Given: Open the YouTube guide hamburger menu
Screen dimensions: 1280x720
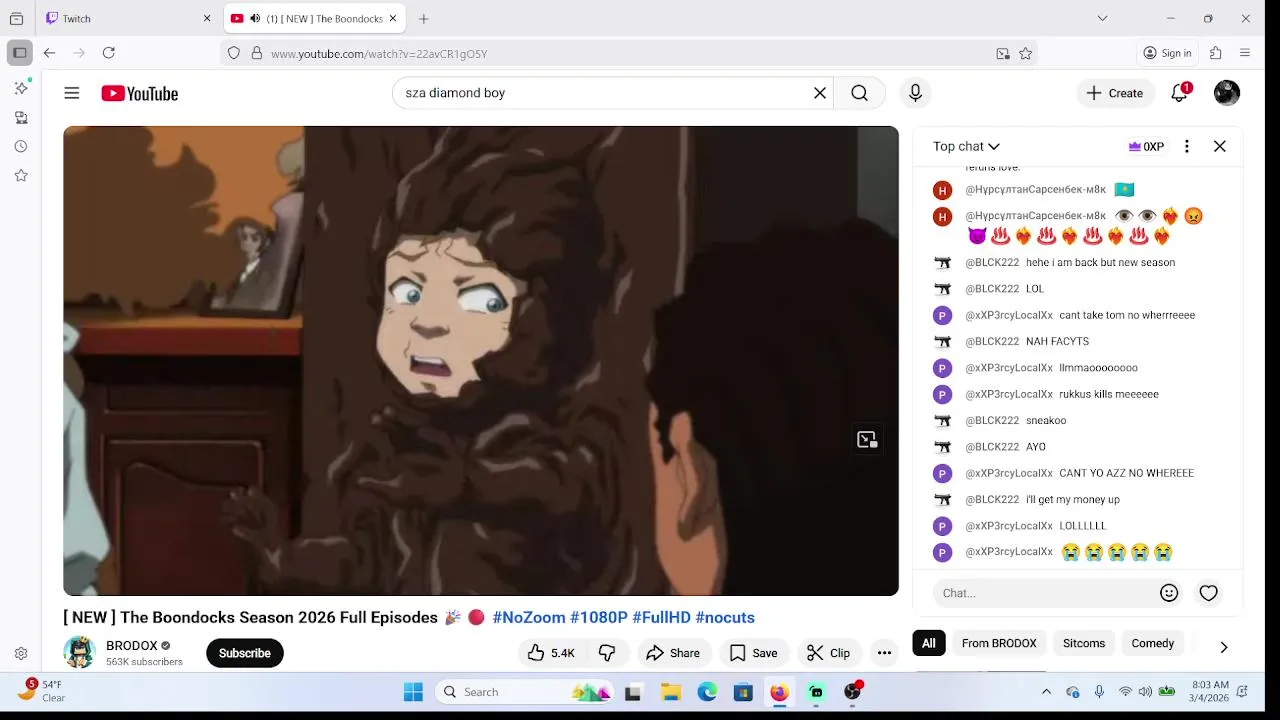Looking at the screenshot, I should [x=72, y=93].
